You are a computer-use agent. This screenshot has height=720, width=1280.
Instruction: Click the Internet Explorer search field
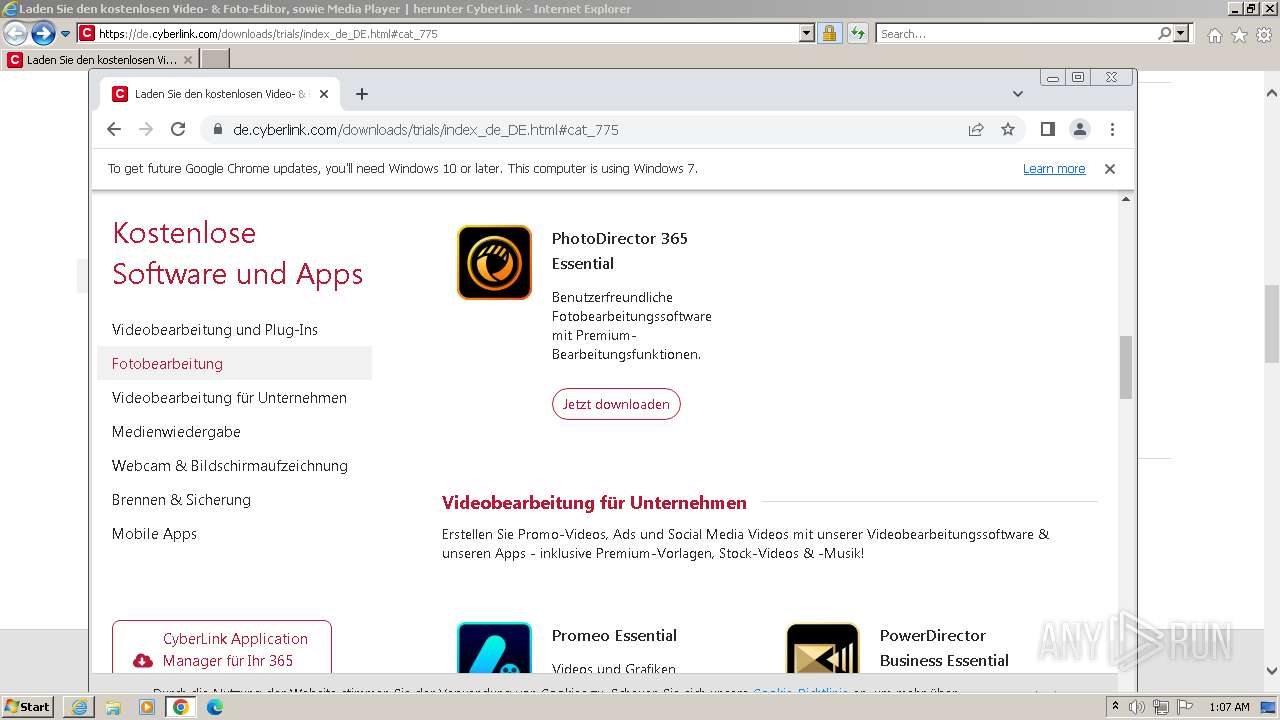click(x=1015, y=34)
